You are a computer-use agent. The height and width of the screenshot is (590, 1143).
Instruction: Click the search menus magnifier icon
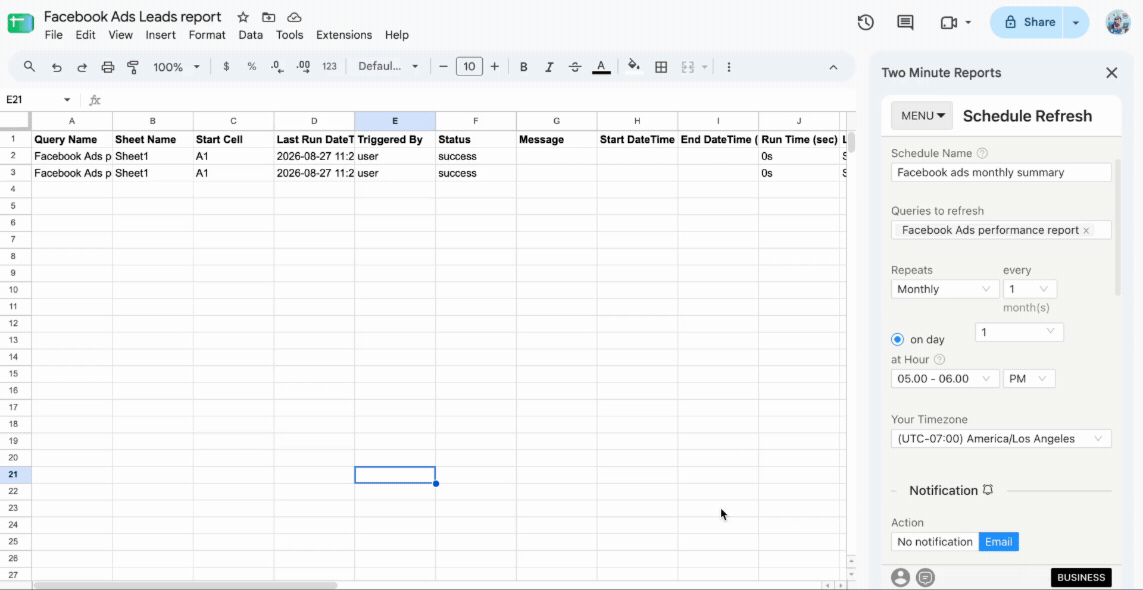(29, 66)
